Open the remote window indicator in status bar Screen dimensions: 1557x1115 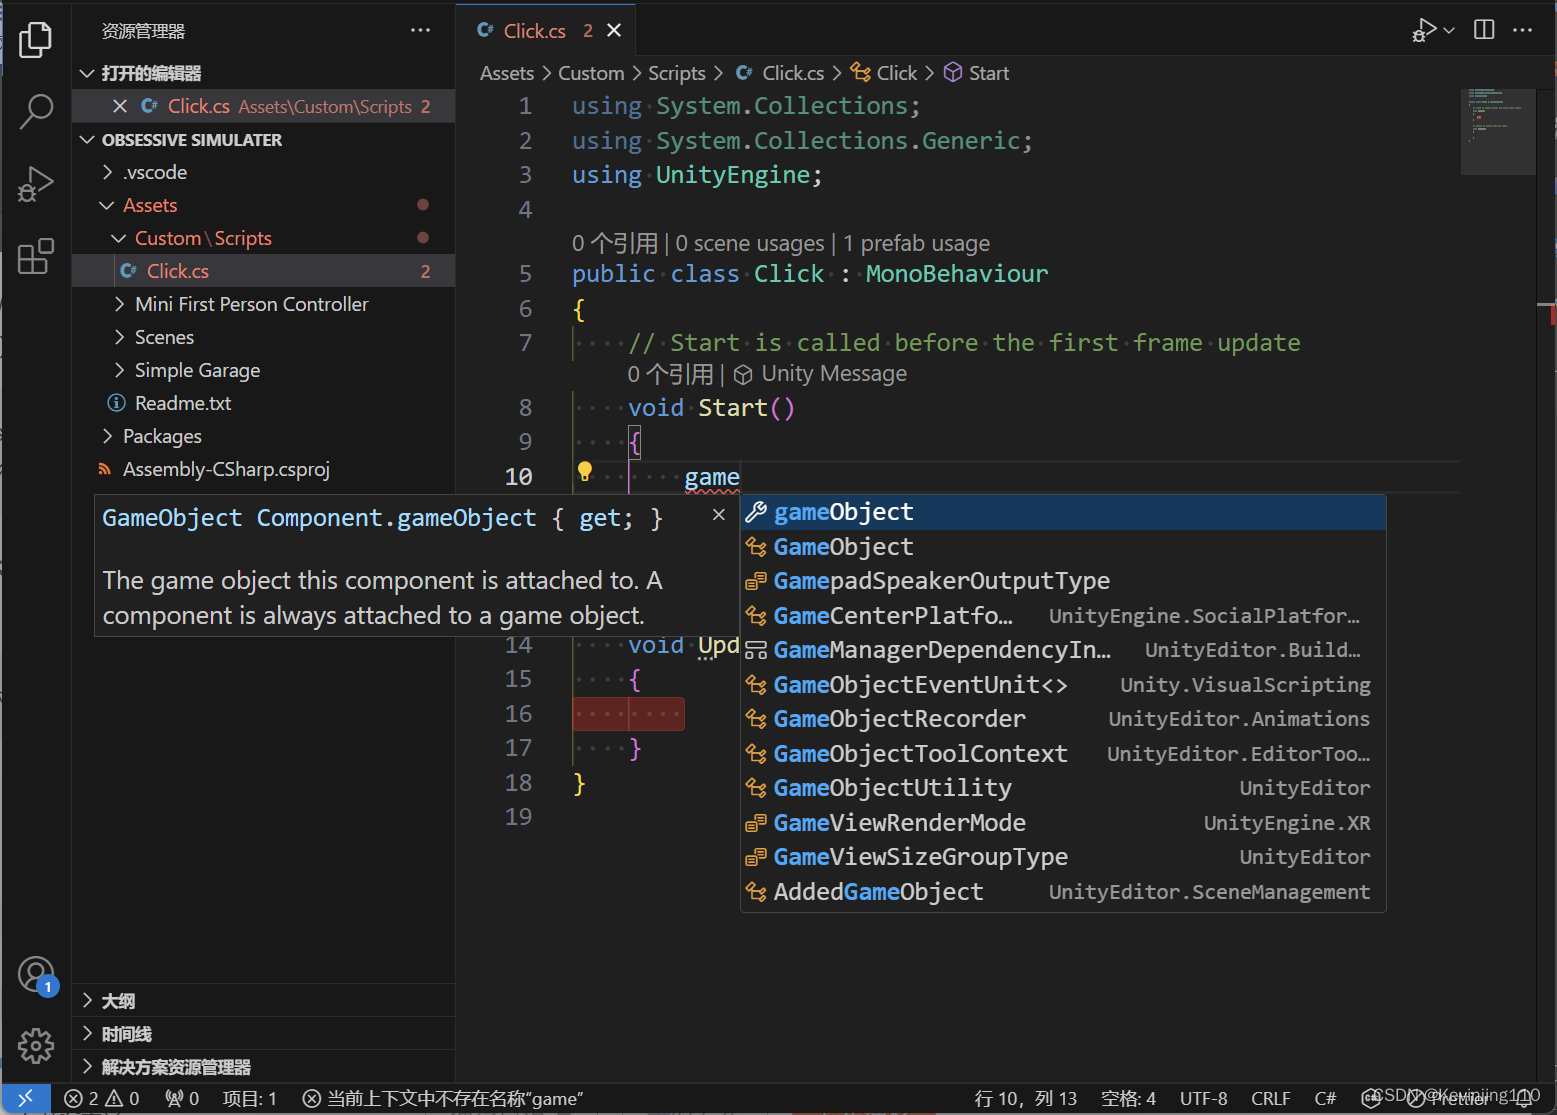[26, 1098]
